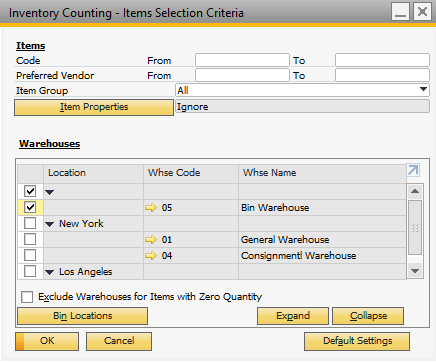Close the Inventory Counting window
This screenshot has width=436, height=362.
(x=422, y=12)
